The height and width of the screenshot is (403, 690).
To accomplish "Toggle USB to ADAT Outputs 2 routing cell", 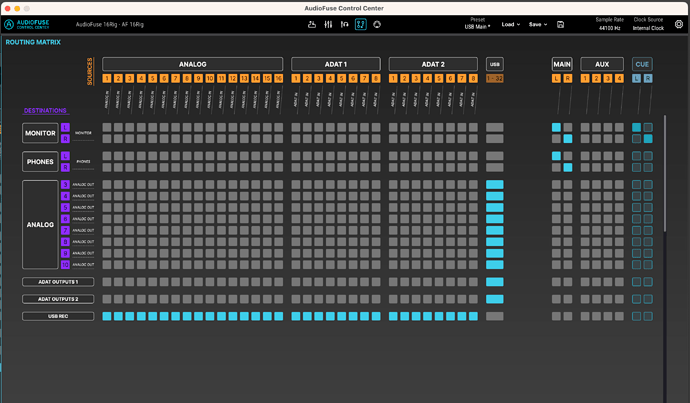I will [495, 299].
